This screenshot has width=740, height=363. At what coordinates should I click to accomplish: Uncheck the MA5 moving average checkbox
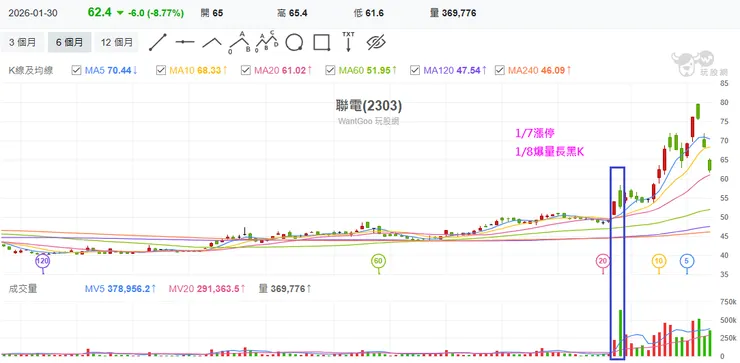[76, 70]
